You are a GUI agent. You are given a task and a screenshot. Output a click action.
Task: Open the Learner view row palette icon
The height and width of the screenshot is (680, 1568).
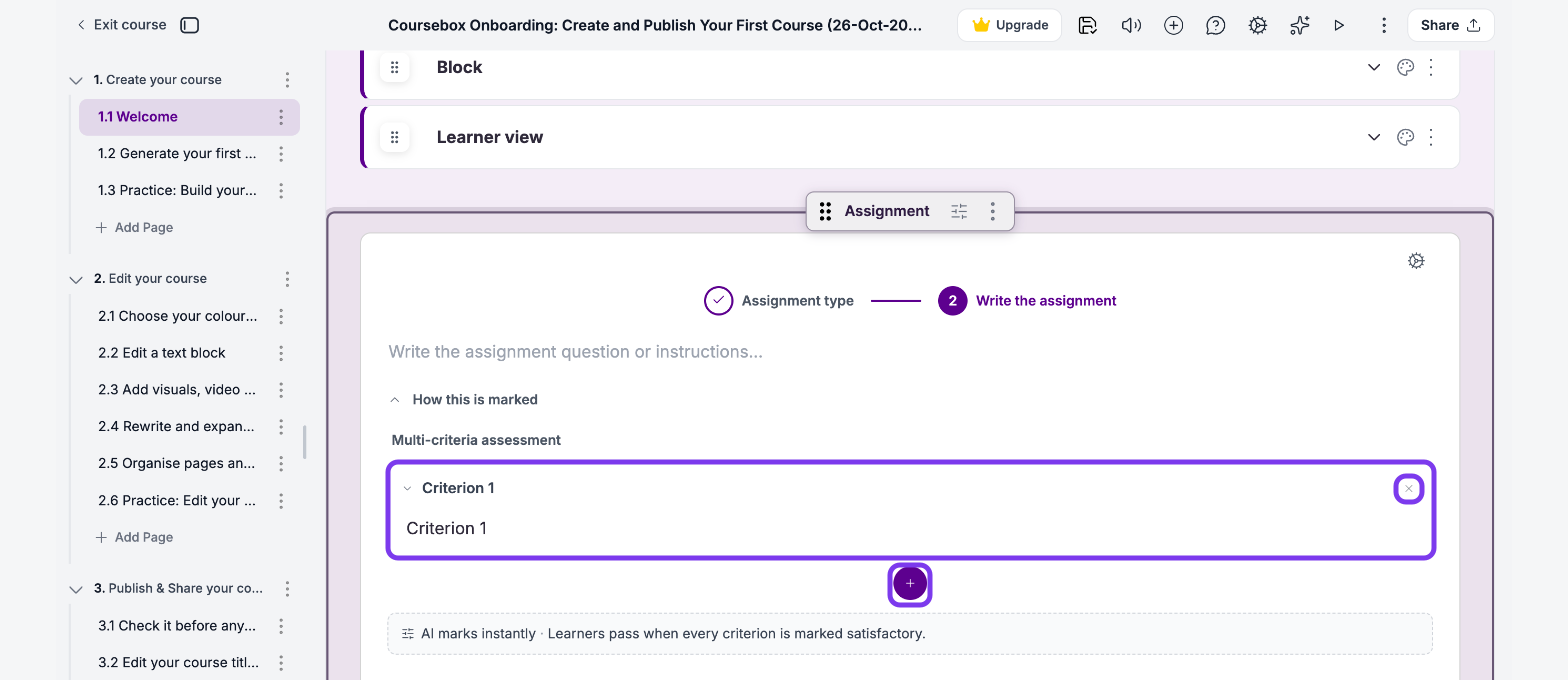coord(1405,137)
